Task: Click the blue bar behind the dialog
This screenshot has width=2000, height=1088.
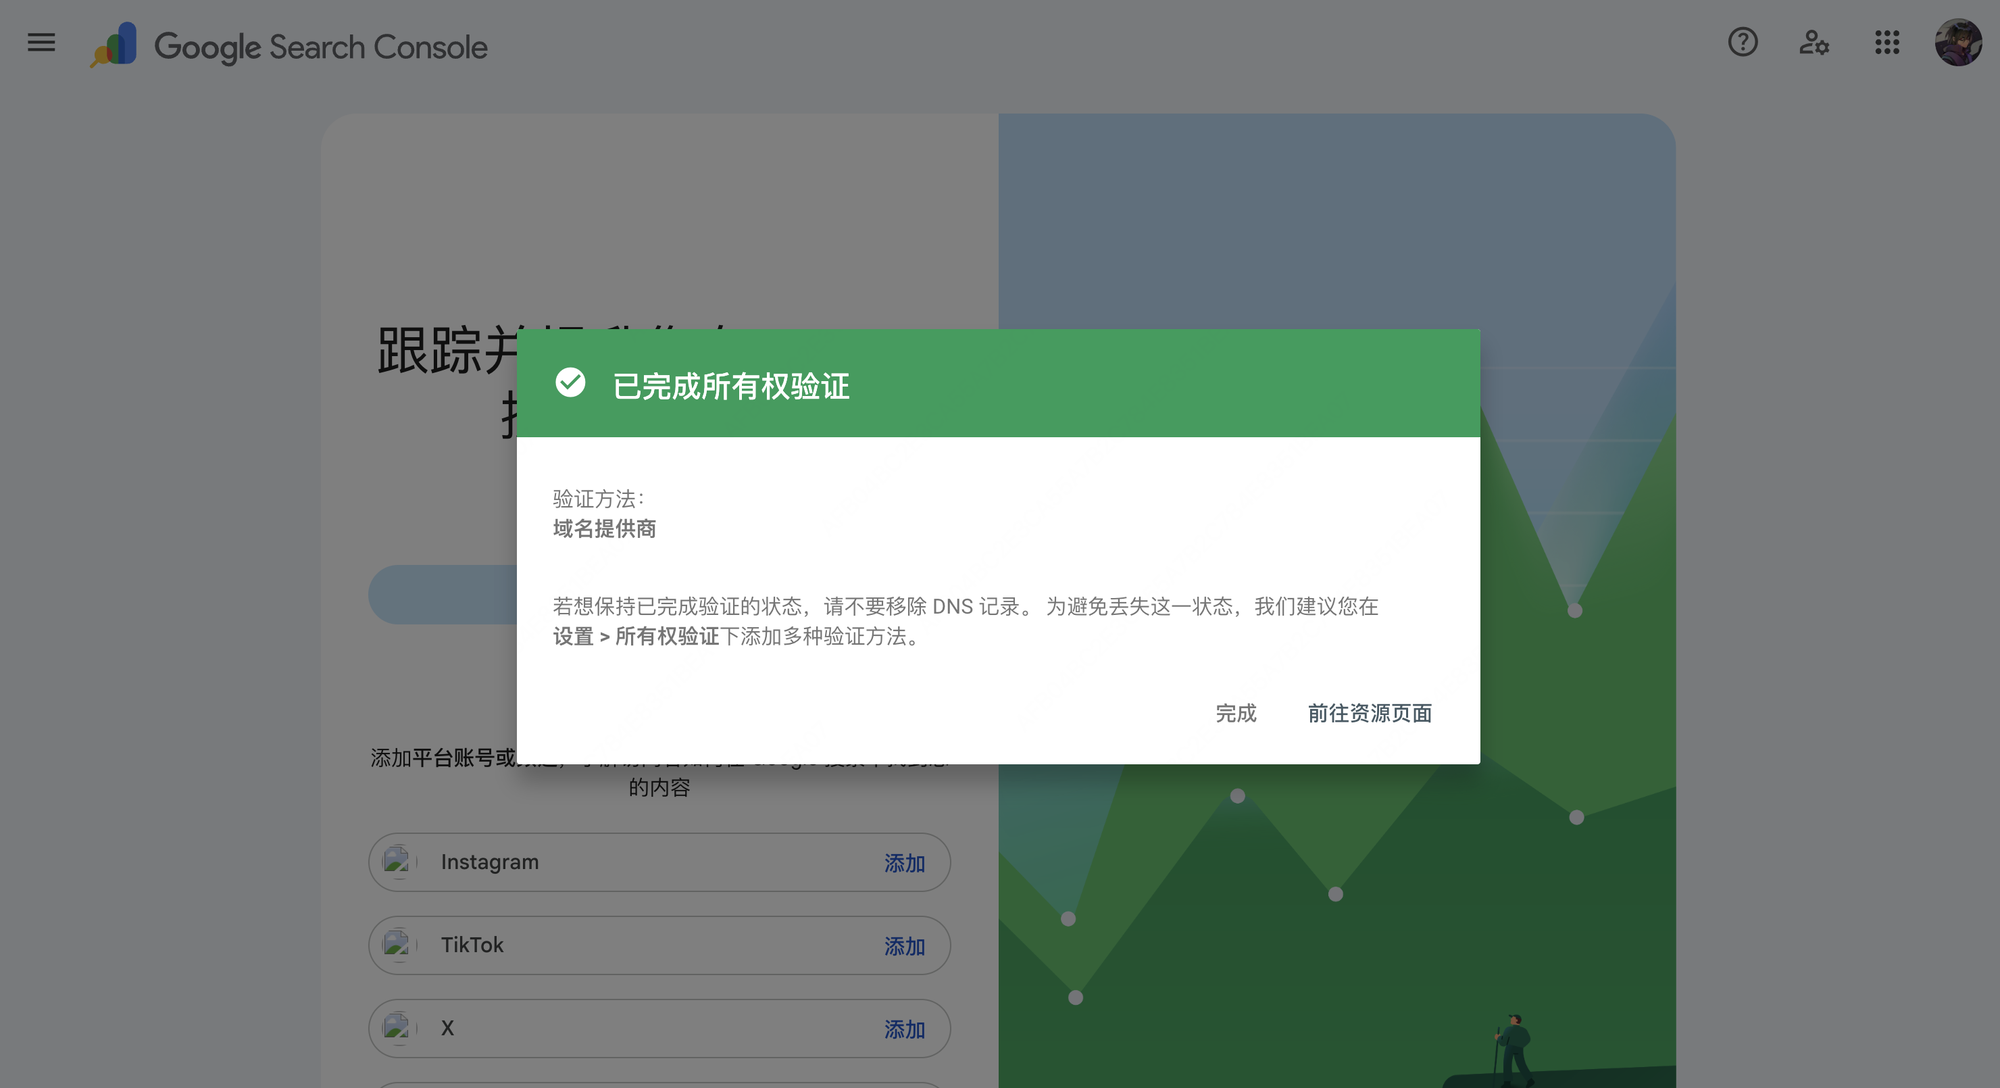Action: tap(442, 595)
